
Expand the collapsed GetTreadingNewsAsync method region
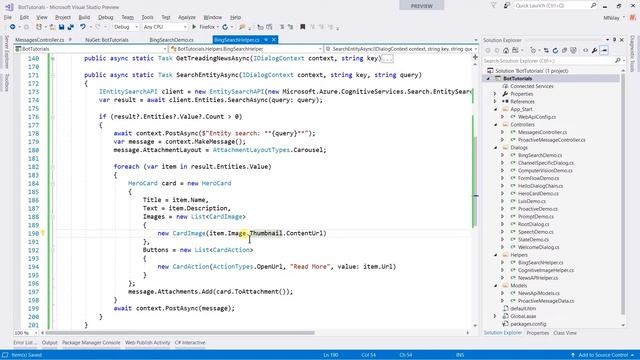coord(53,59)
